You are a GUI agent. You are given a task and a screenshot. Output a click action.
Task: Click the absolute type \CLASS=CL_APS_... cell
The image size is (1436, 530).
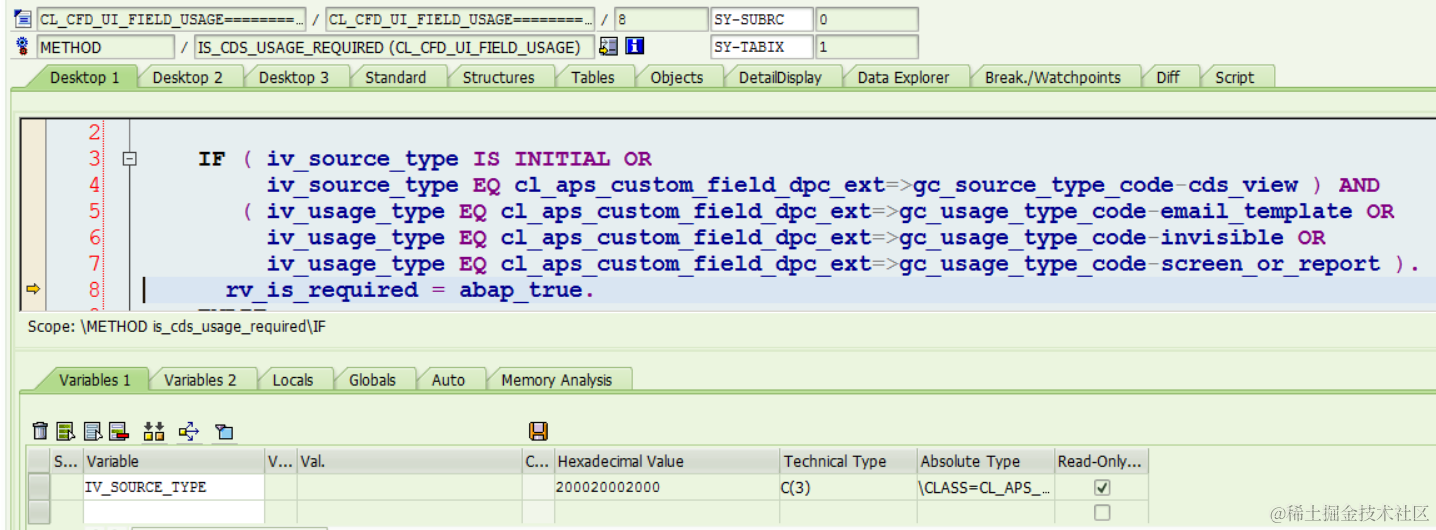click(985, 487)
